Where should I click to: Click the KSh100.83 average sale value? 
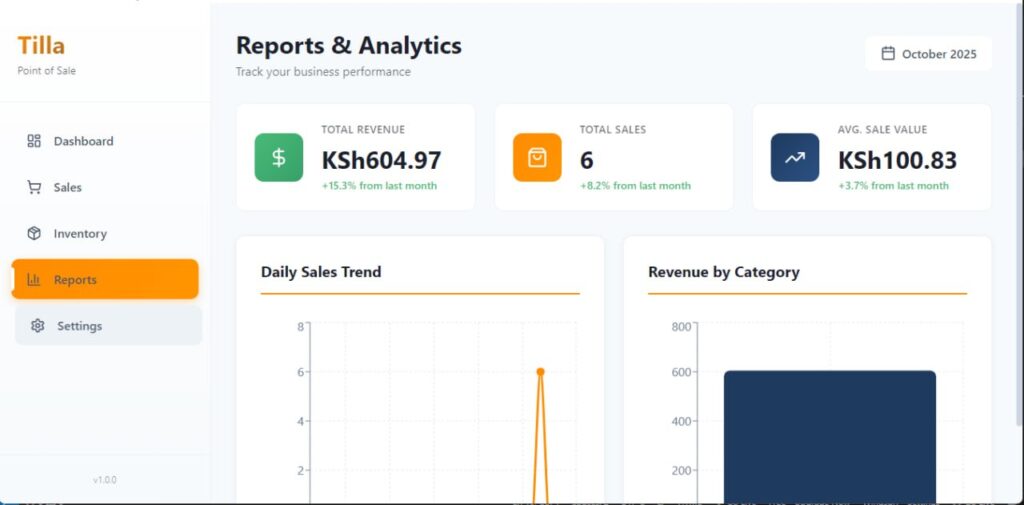897,160
